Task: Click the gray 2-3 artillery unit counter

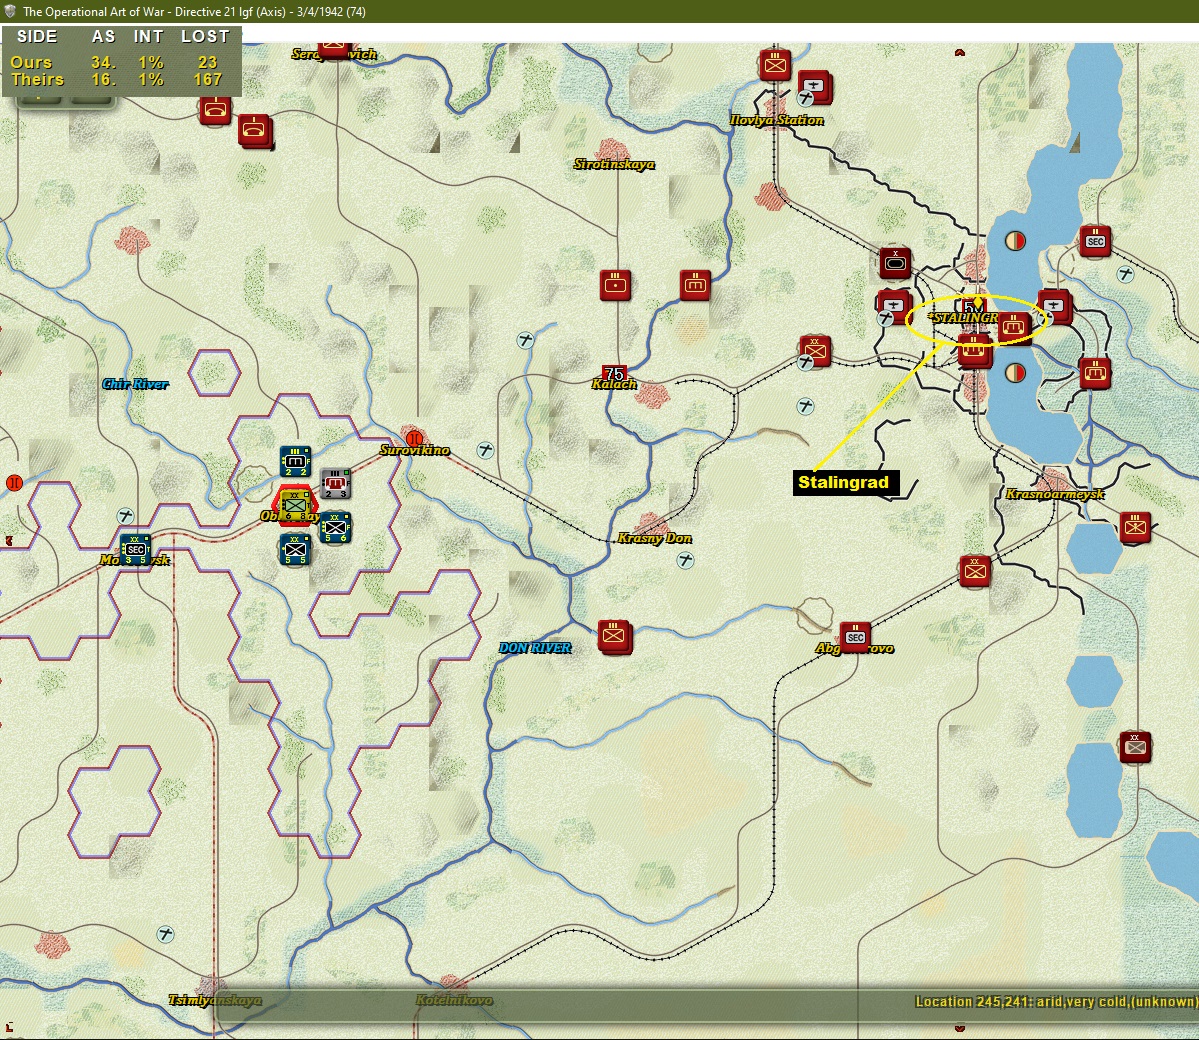Action: tap(335, 483)
